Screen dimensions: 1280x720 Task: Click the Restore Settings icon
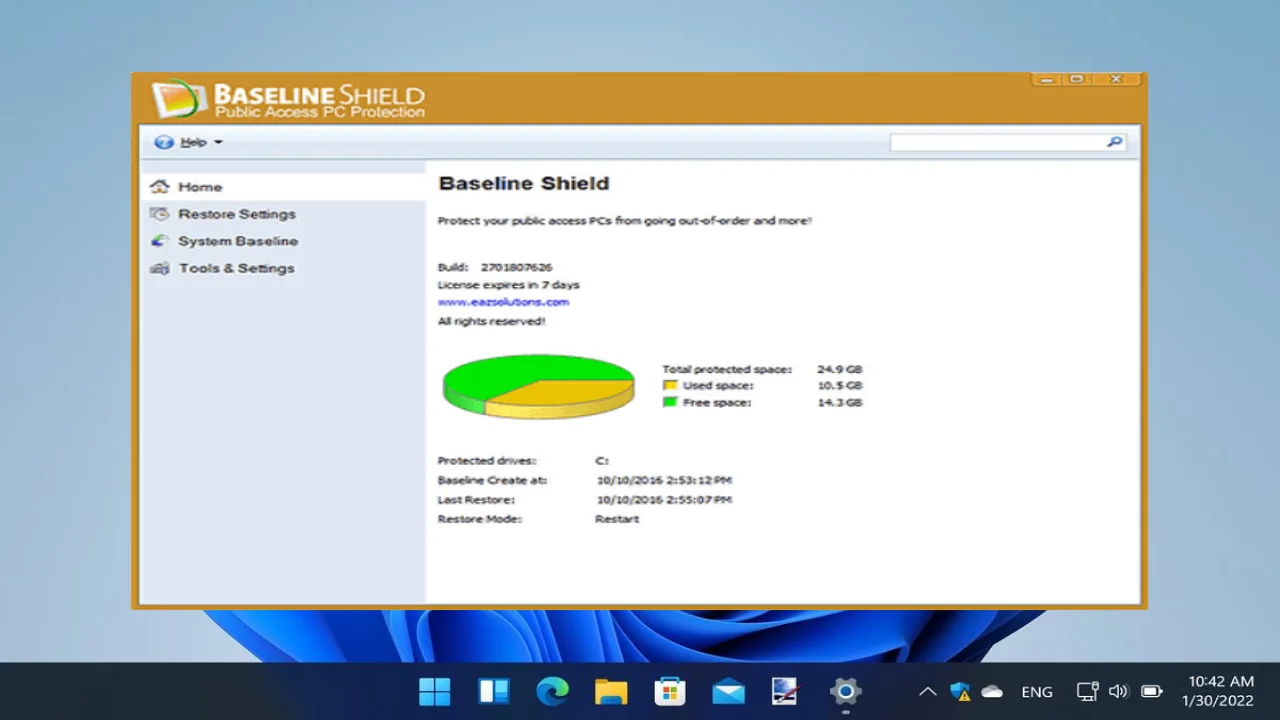159,214
